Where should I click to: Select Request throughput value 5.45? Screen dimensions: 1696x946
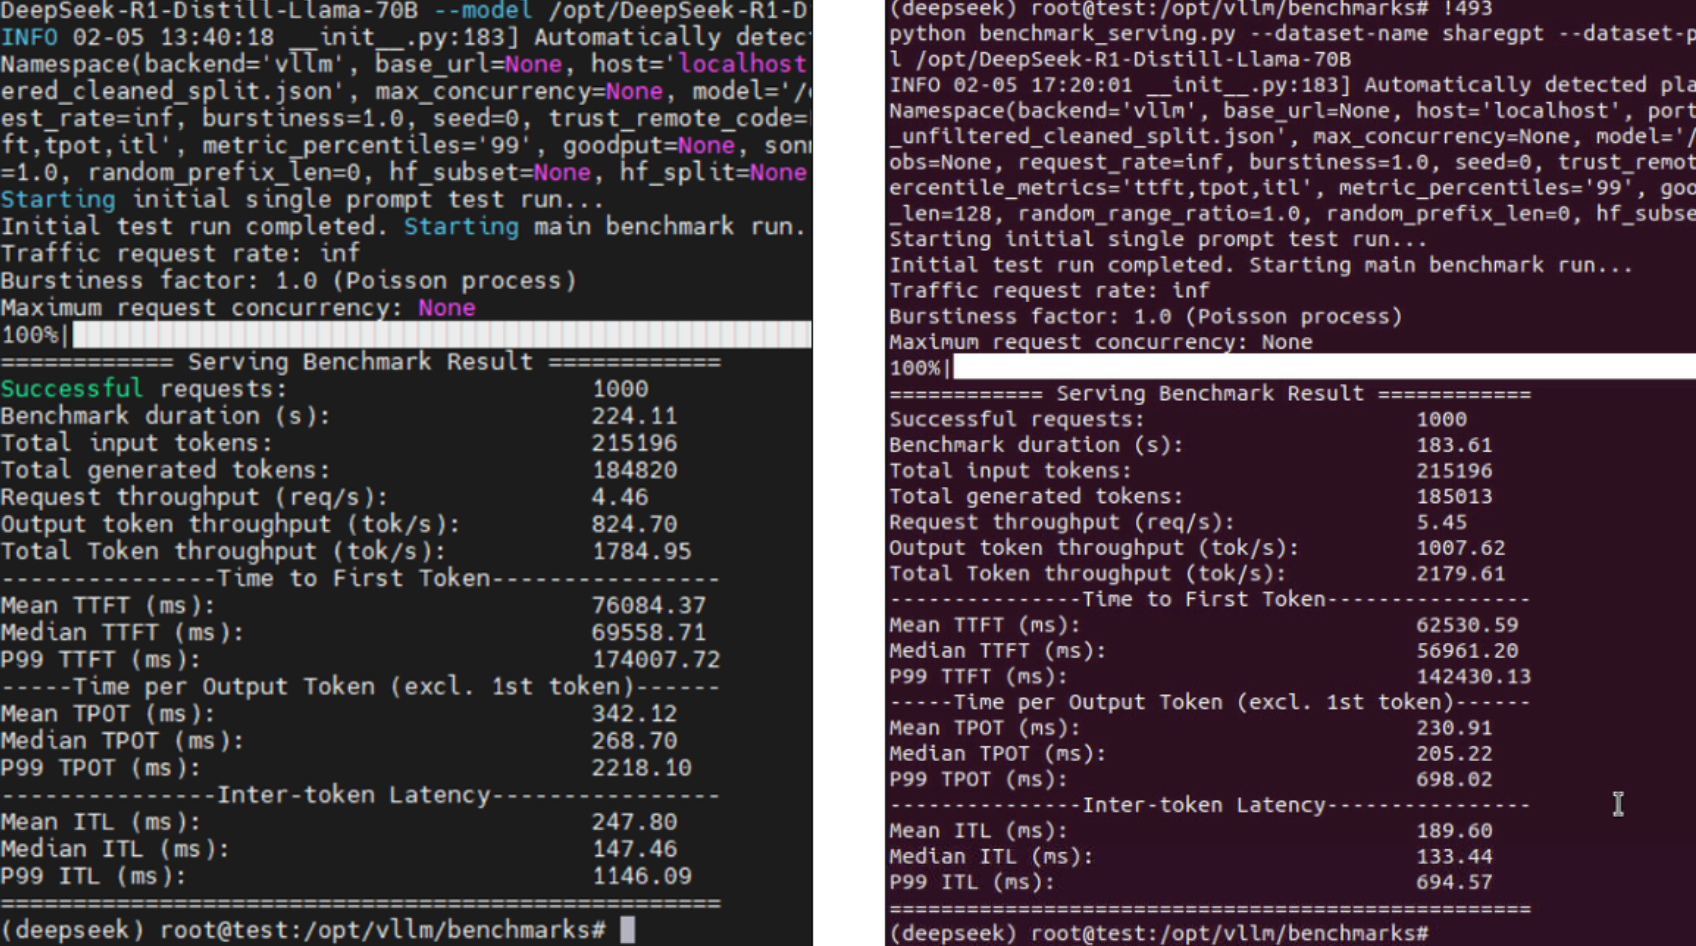coord(1441,522)
